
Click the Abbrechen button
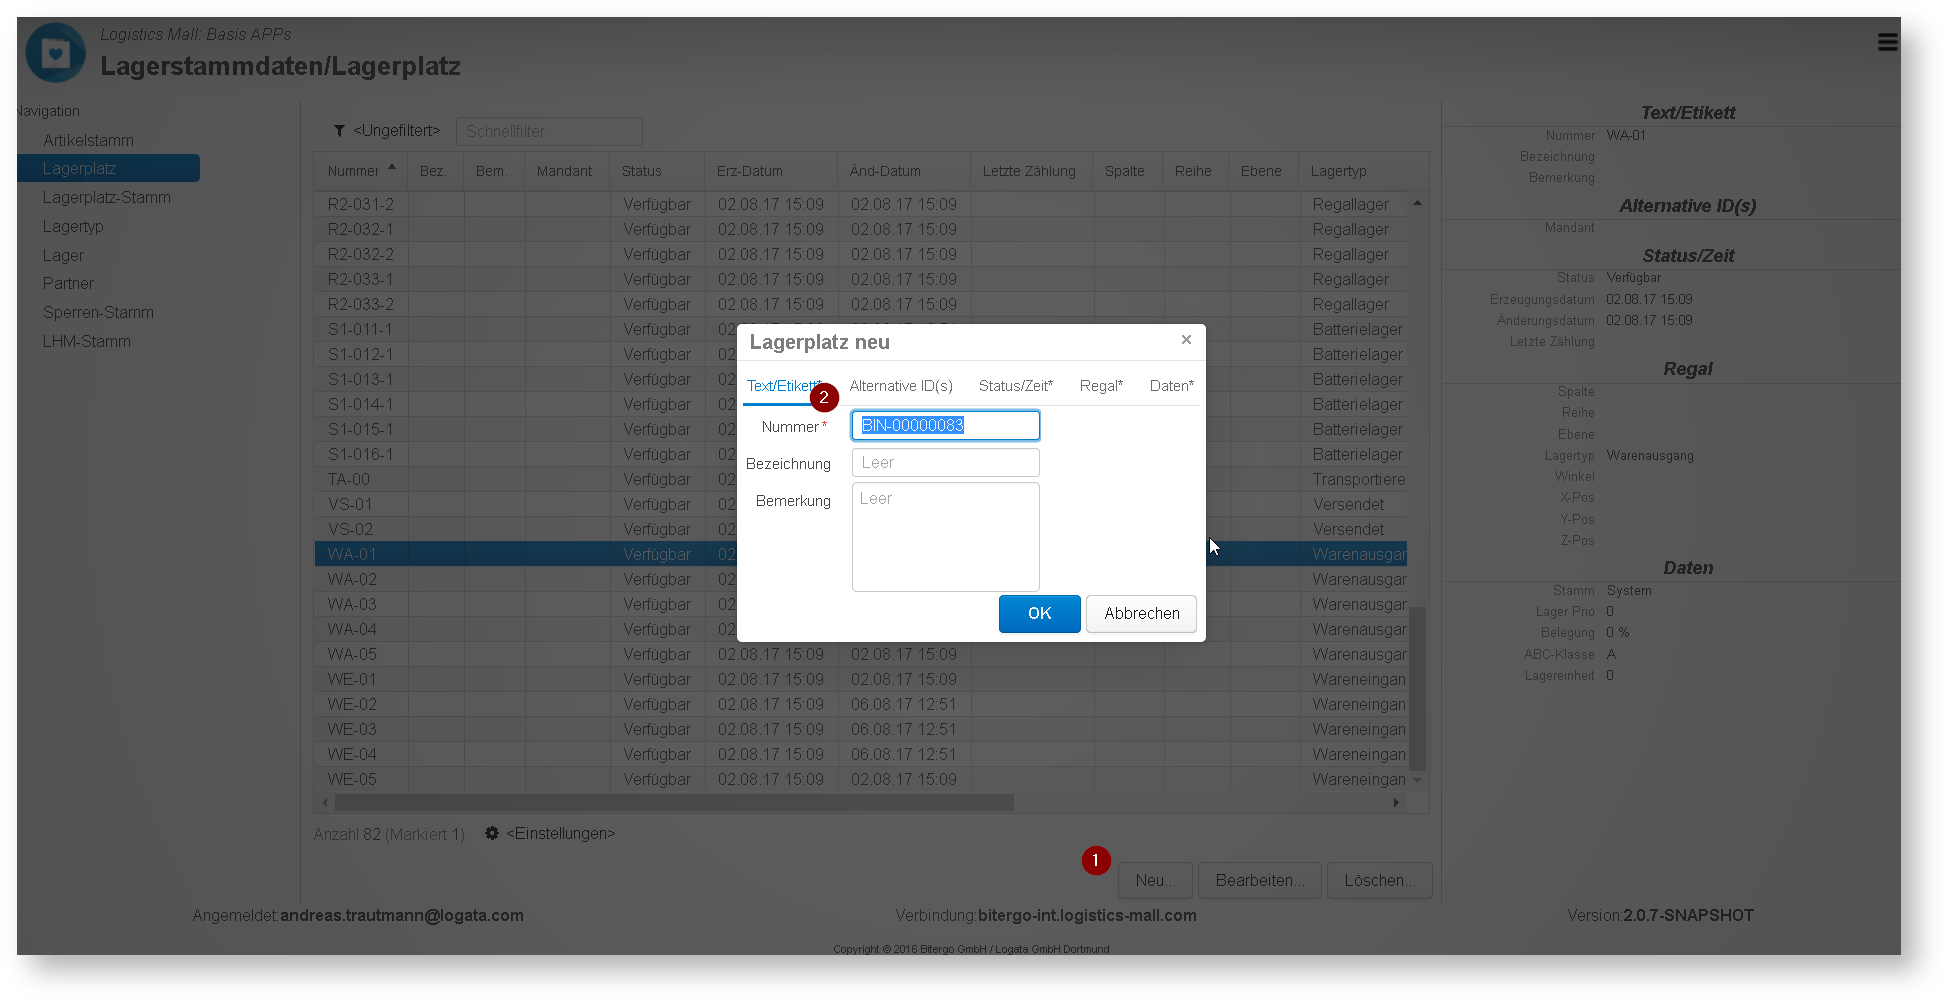point(1142,614)
